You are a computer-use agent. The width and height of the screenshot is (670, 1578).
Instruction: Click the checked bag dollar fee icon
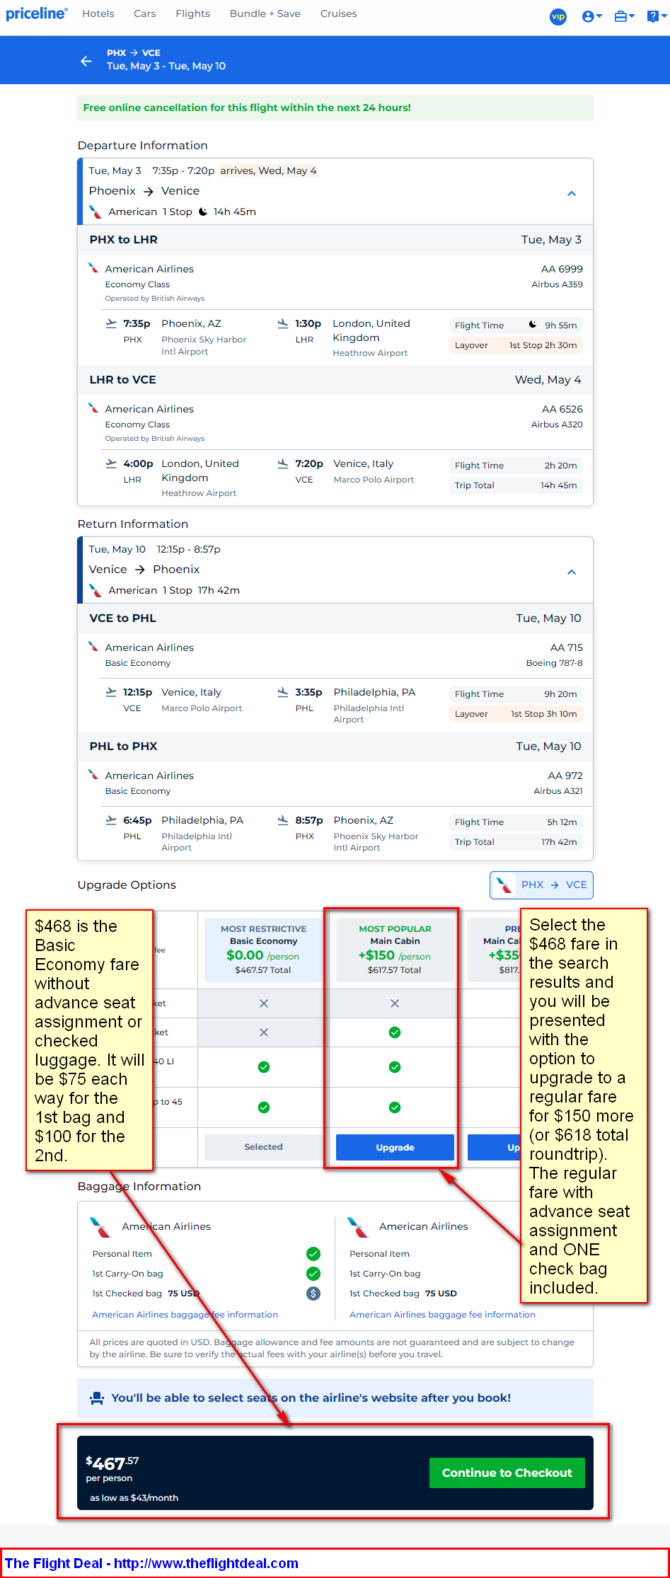coord(313,1293)
